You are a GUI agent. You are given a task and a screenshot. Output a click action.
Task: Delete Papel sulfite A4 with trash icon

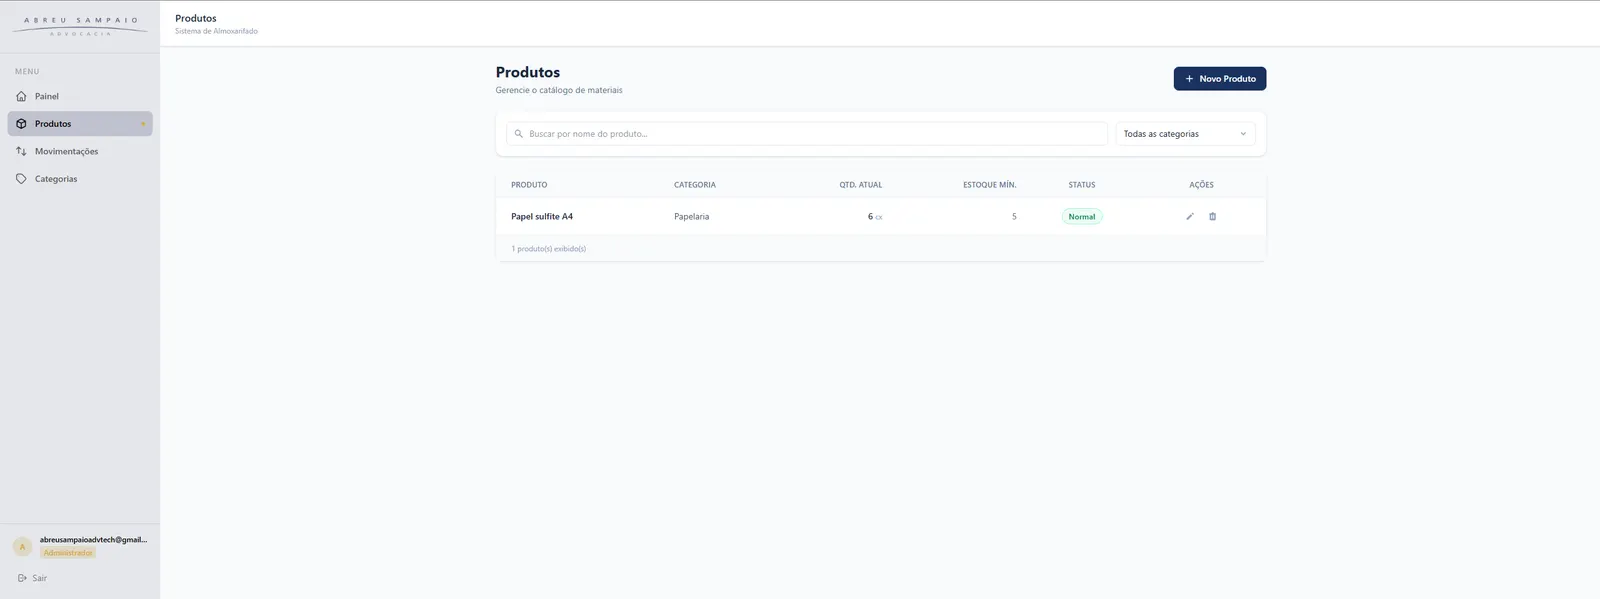pyautogui.click(x=1213, y=216)
